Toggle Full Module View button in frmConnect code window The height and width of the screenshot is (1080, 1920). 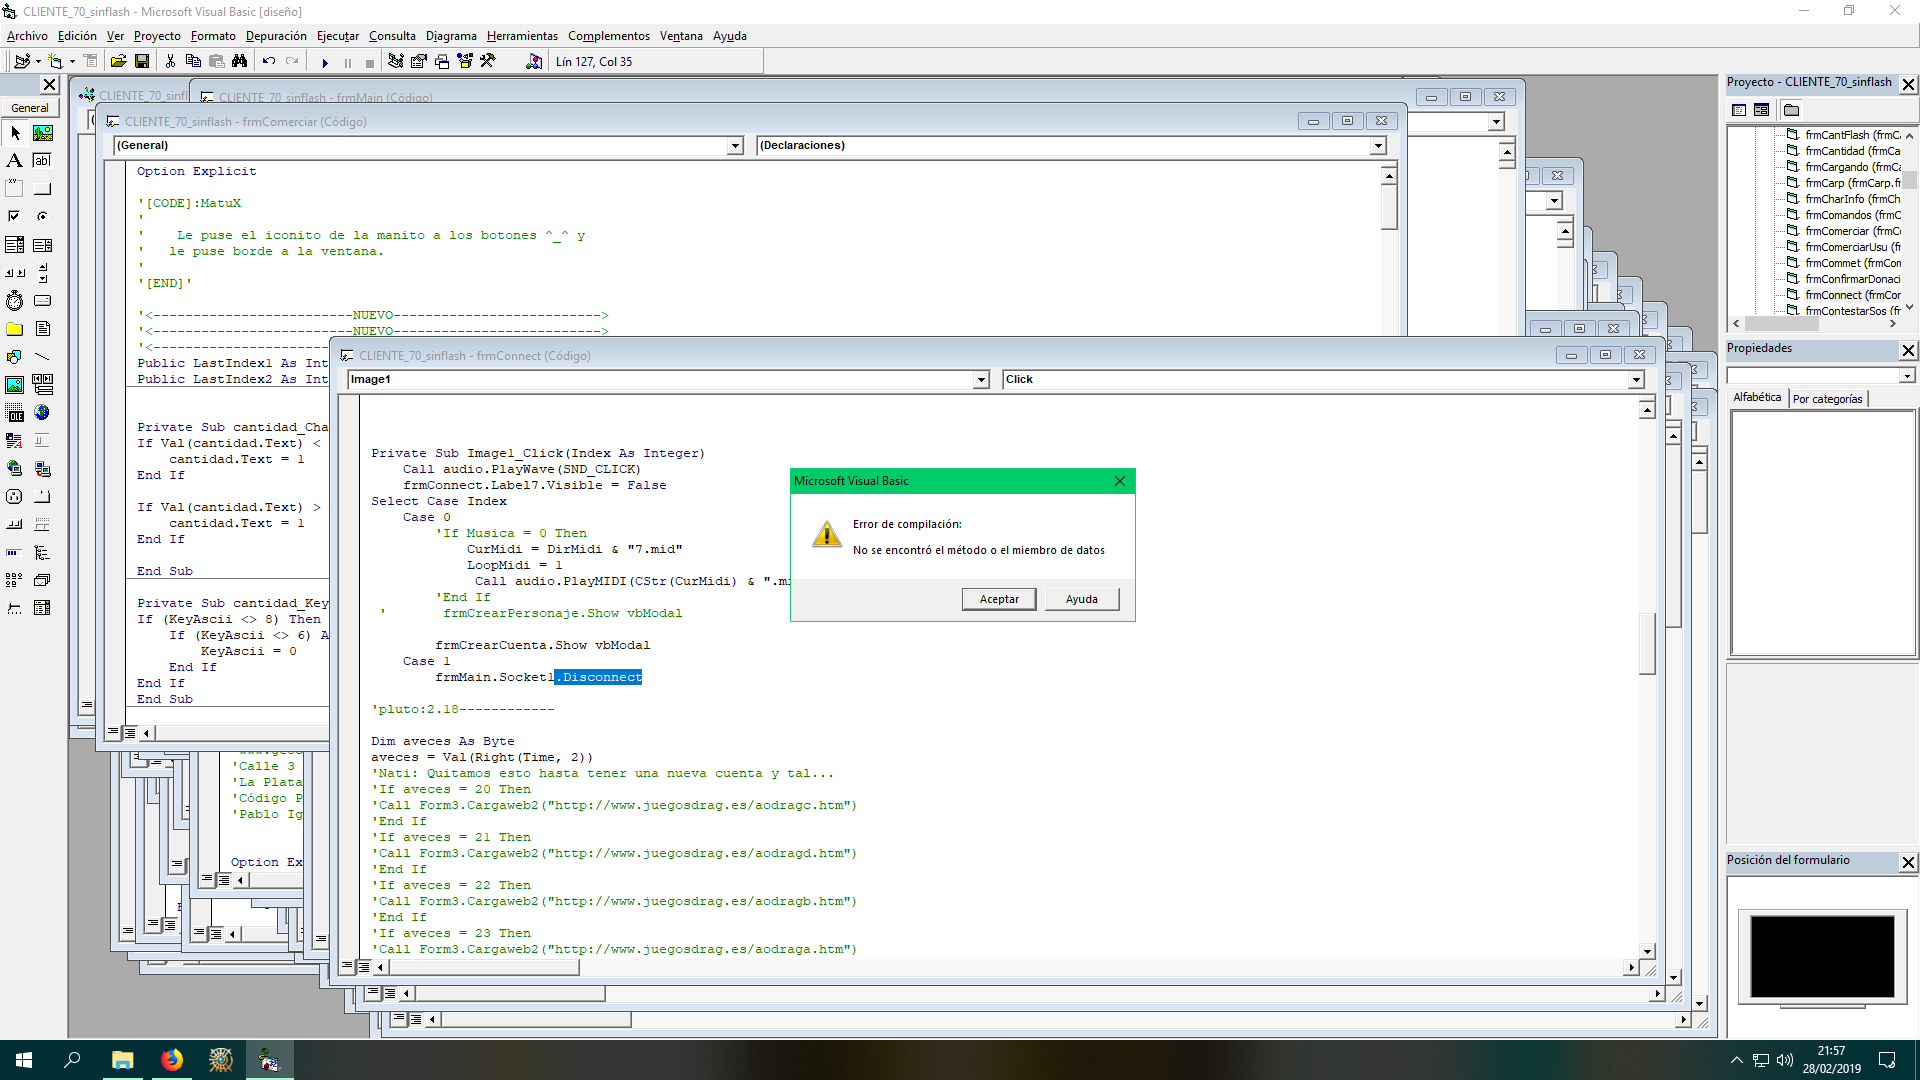pos(364,967)
